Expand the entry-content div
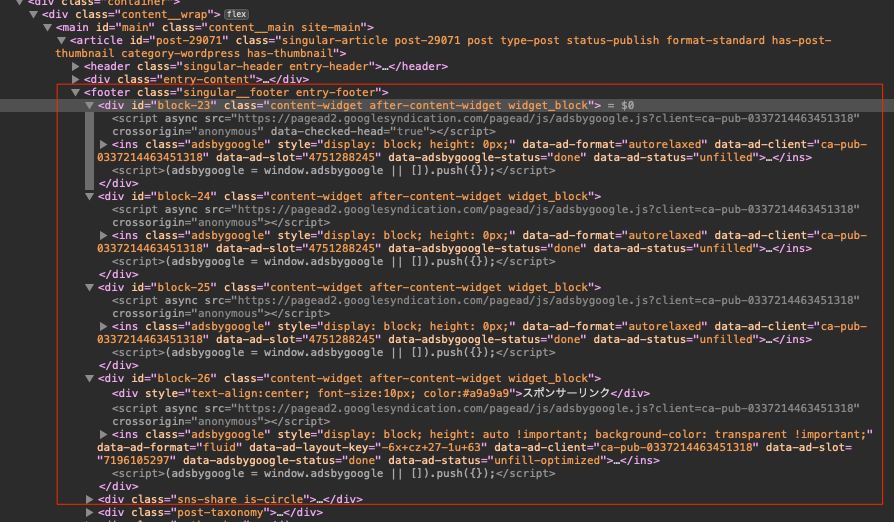This screenshot has height=522, width=894. point(75,80)
